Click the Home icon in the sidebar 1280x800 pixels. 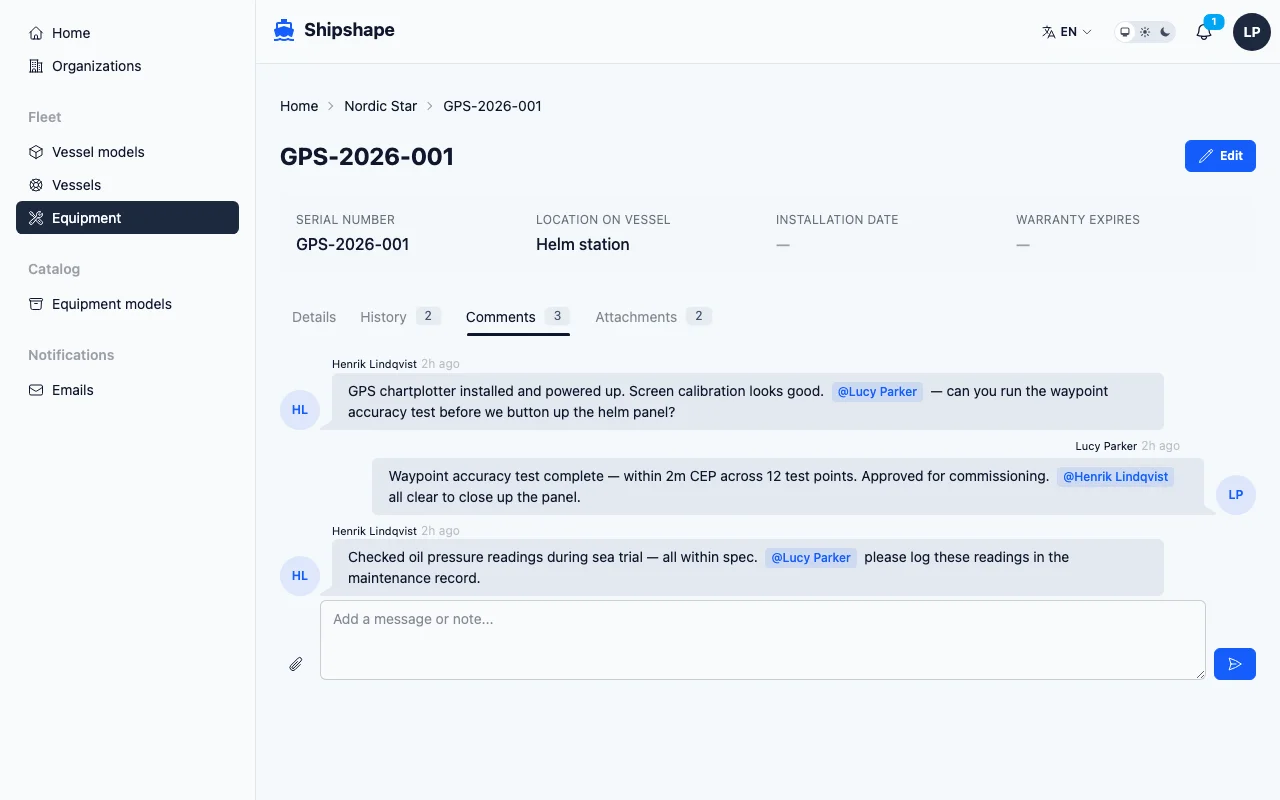(x=36, y=33)
